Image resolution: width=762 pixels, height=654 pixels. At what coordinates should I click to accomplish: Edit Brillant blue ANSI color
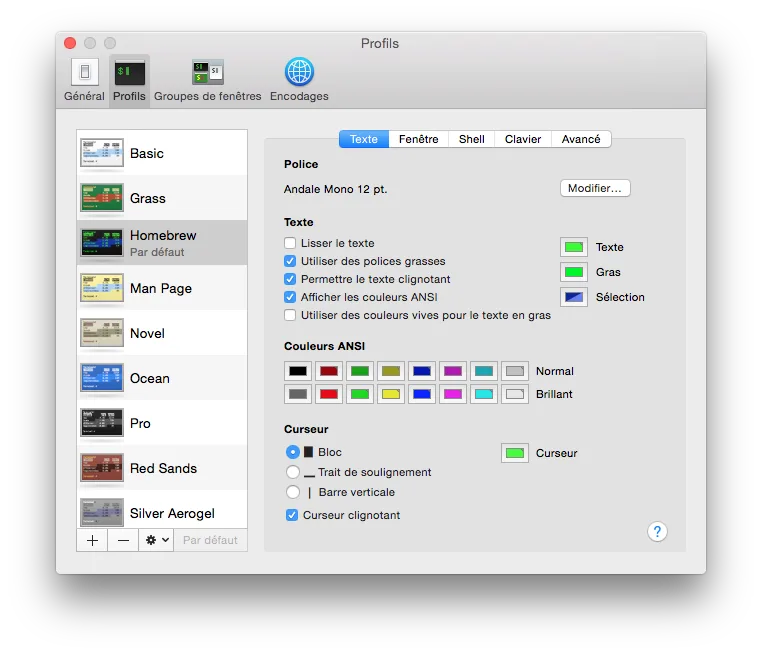422,394
